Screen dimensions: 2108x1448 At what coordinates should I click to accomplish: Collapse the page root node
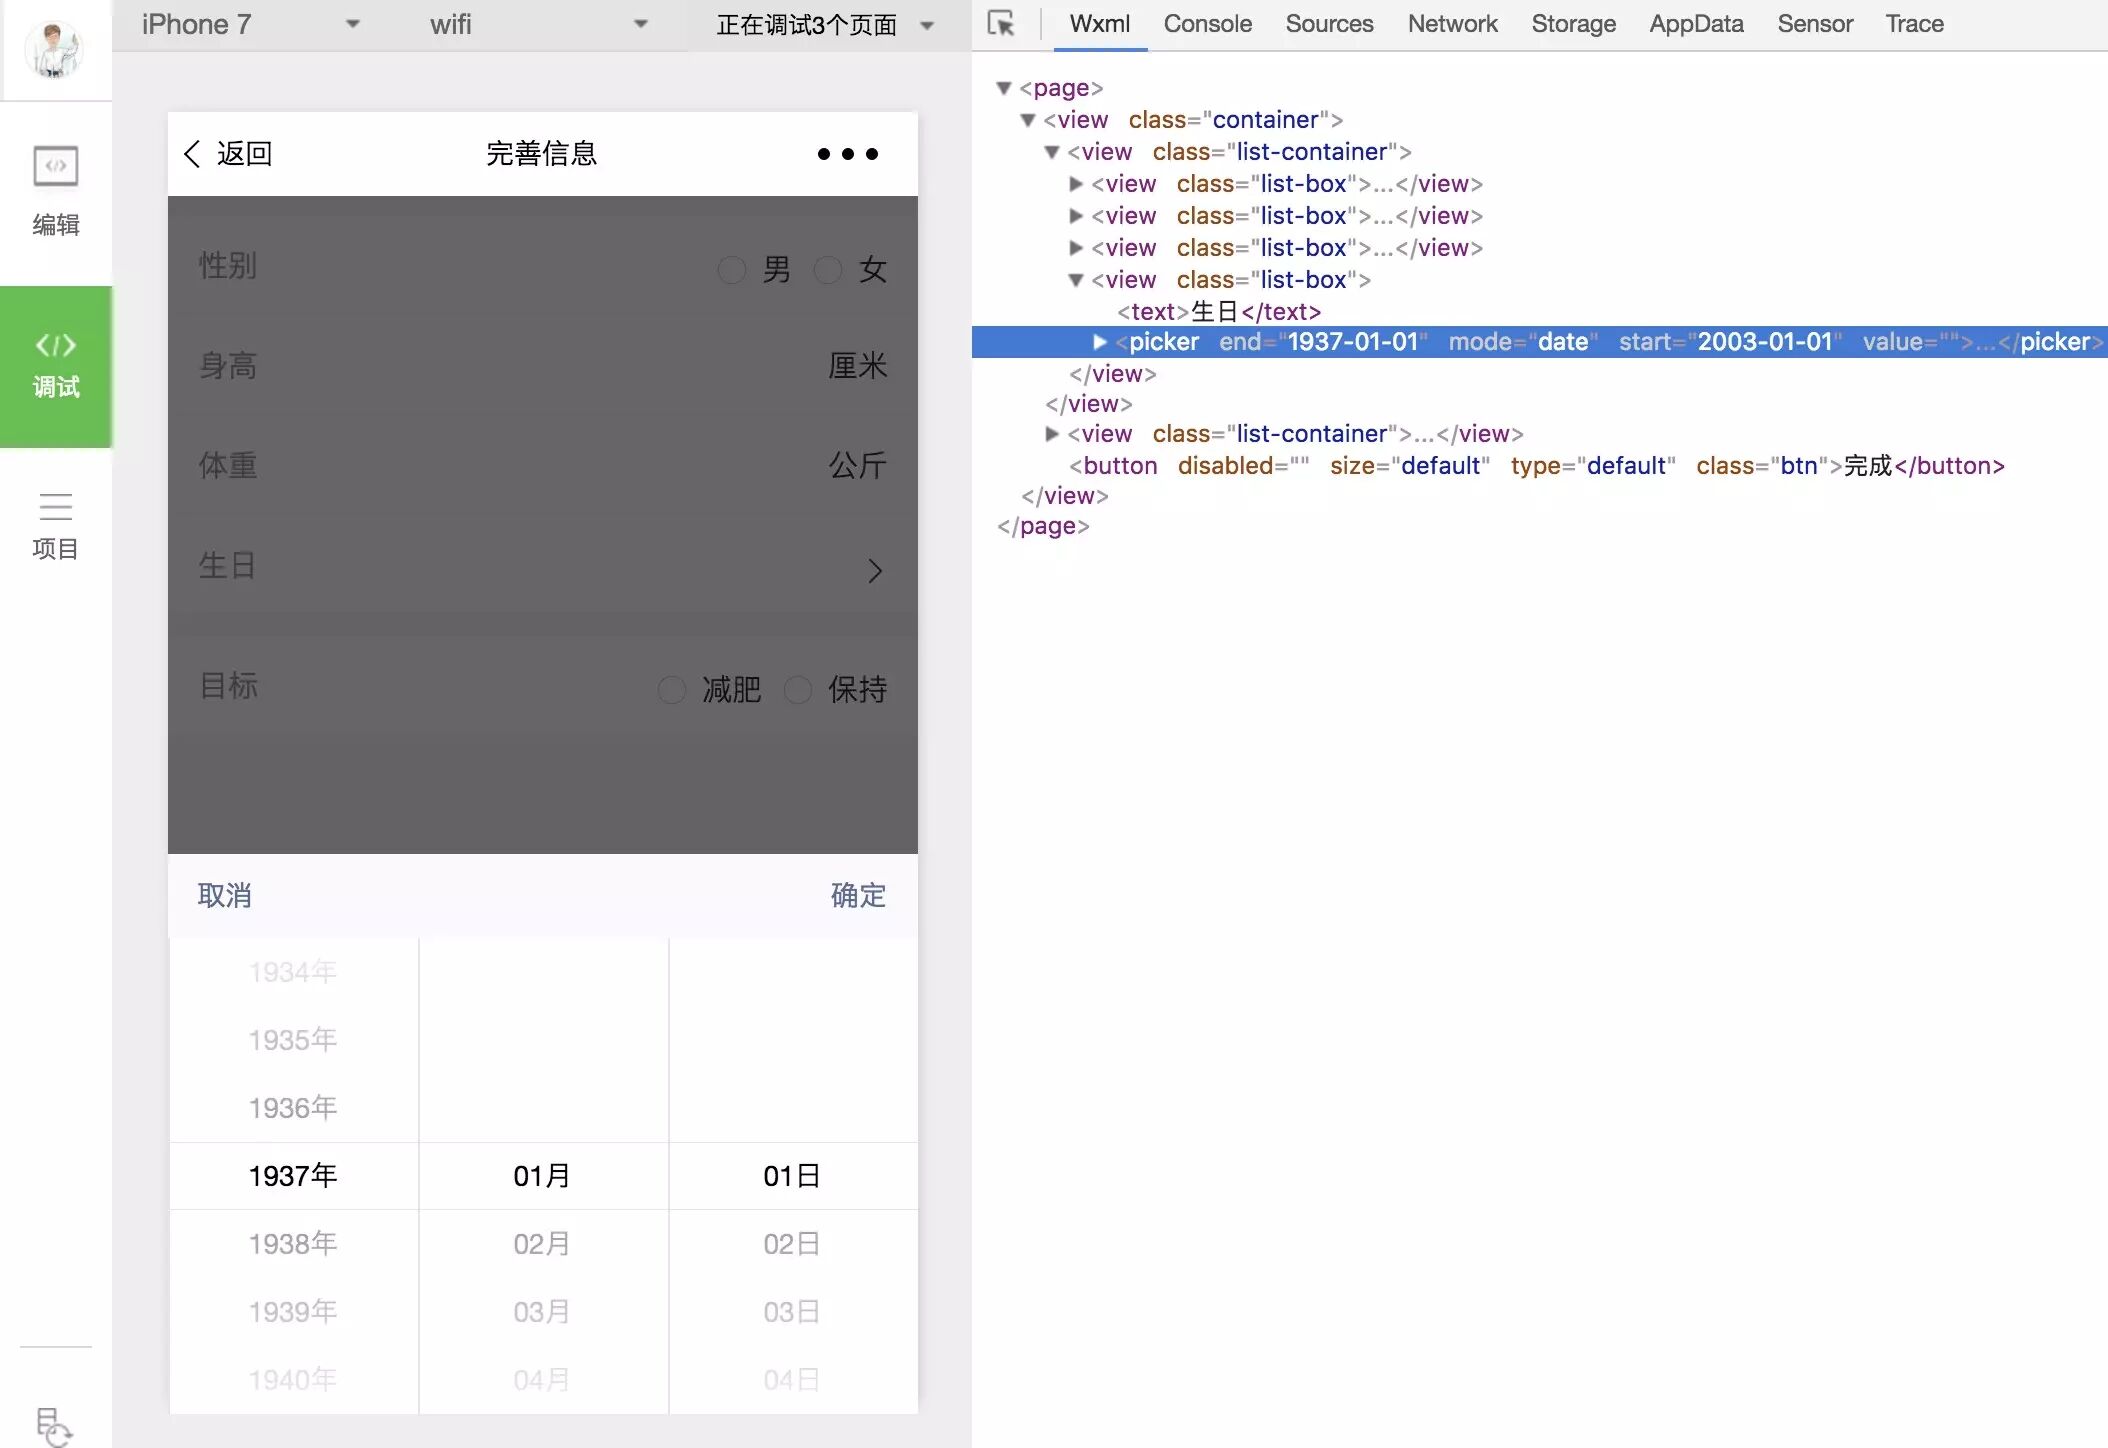1004,88
